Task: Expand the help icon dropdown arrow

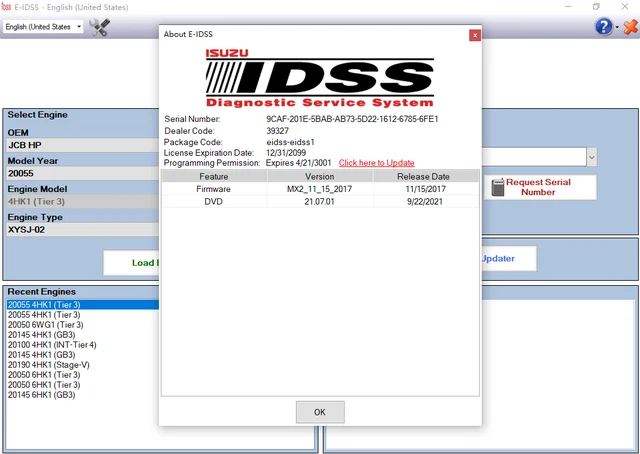Action: pyautogui.click(x=617, y=27)
